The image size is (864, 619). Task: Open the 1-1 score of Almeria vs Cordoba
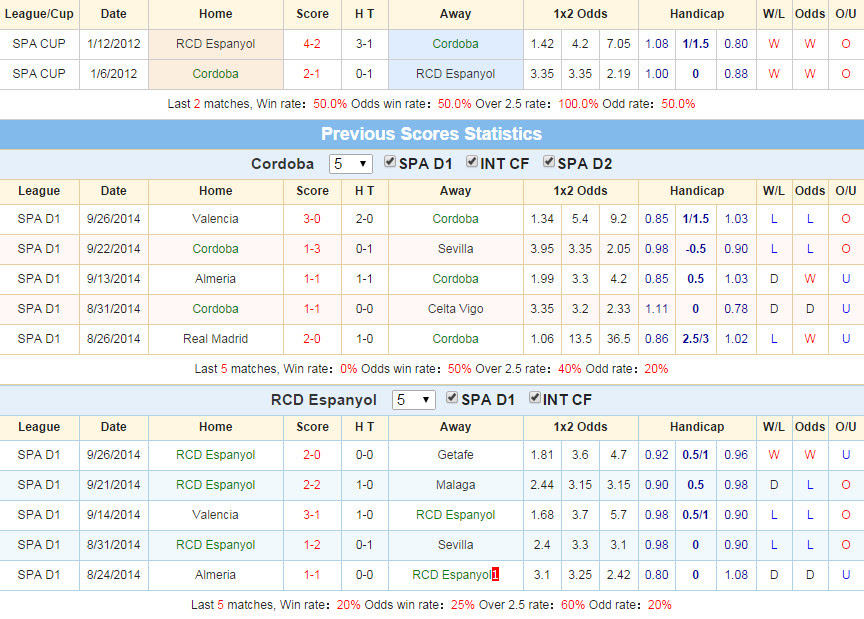coord(312,279)
